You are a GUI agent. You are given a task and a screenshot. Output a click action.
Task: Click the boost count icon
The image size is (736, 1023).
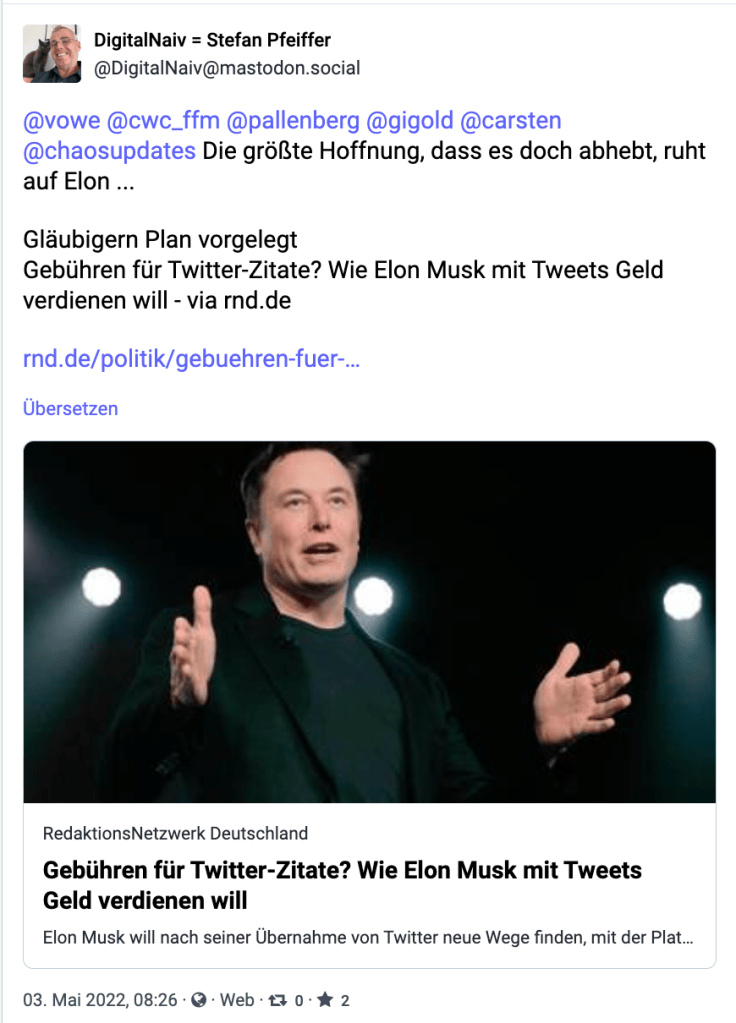coord(277,999)
